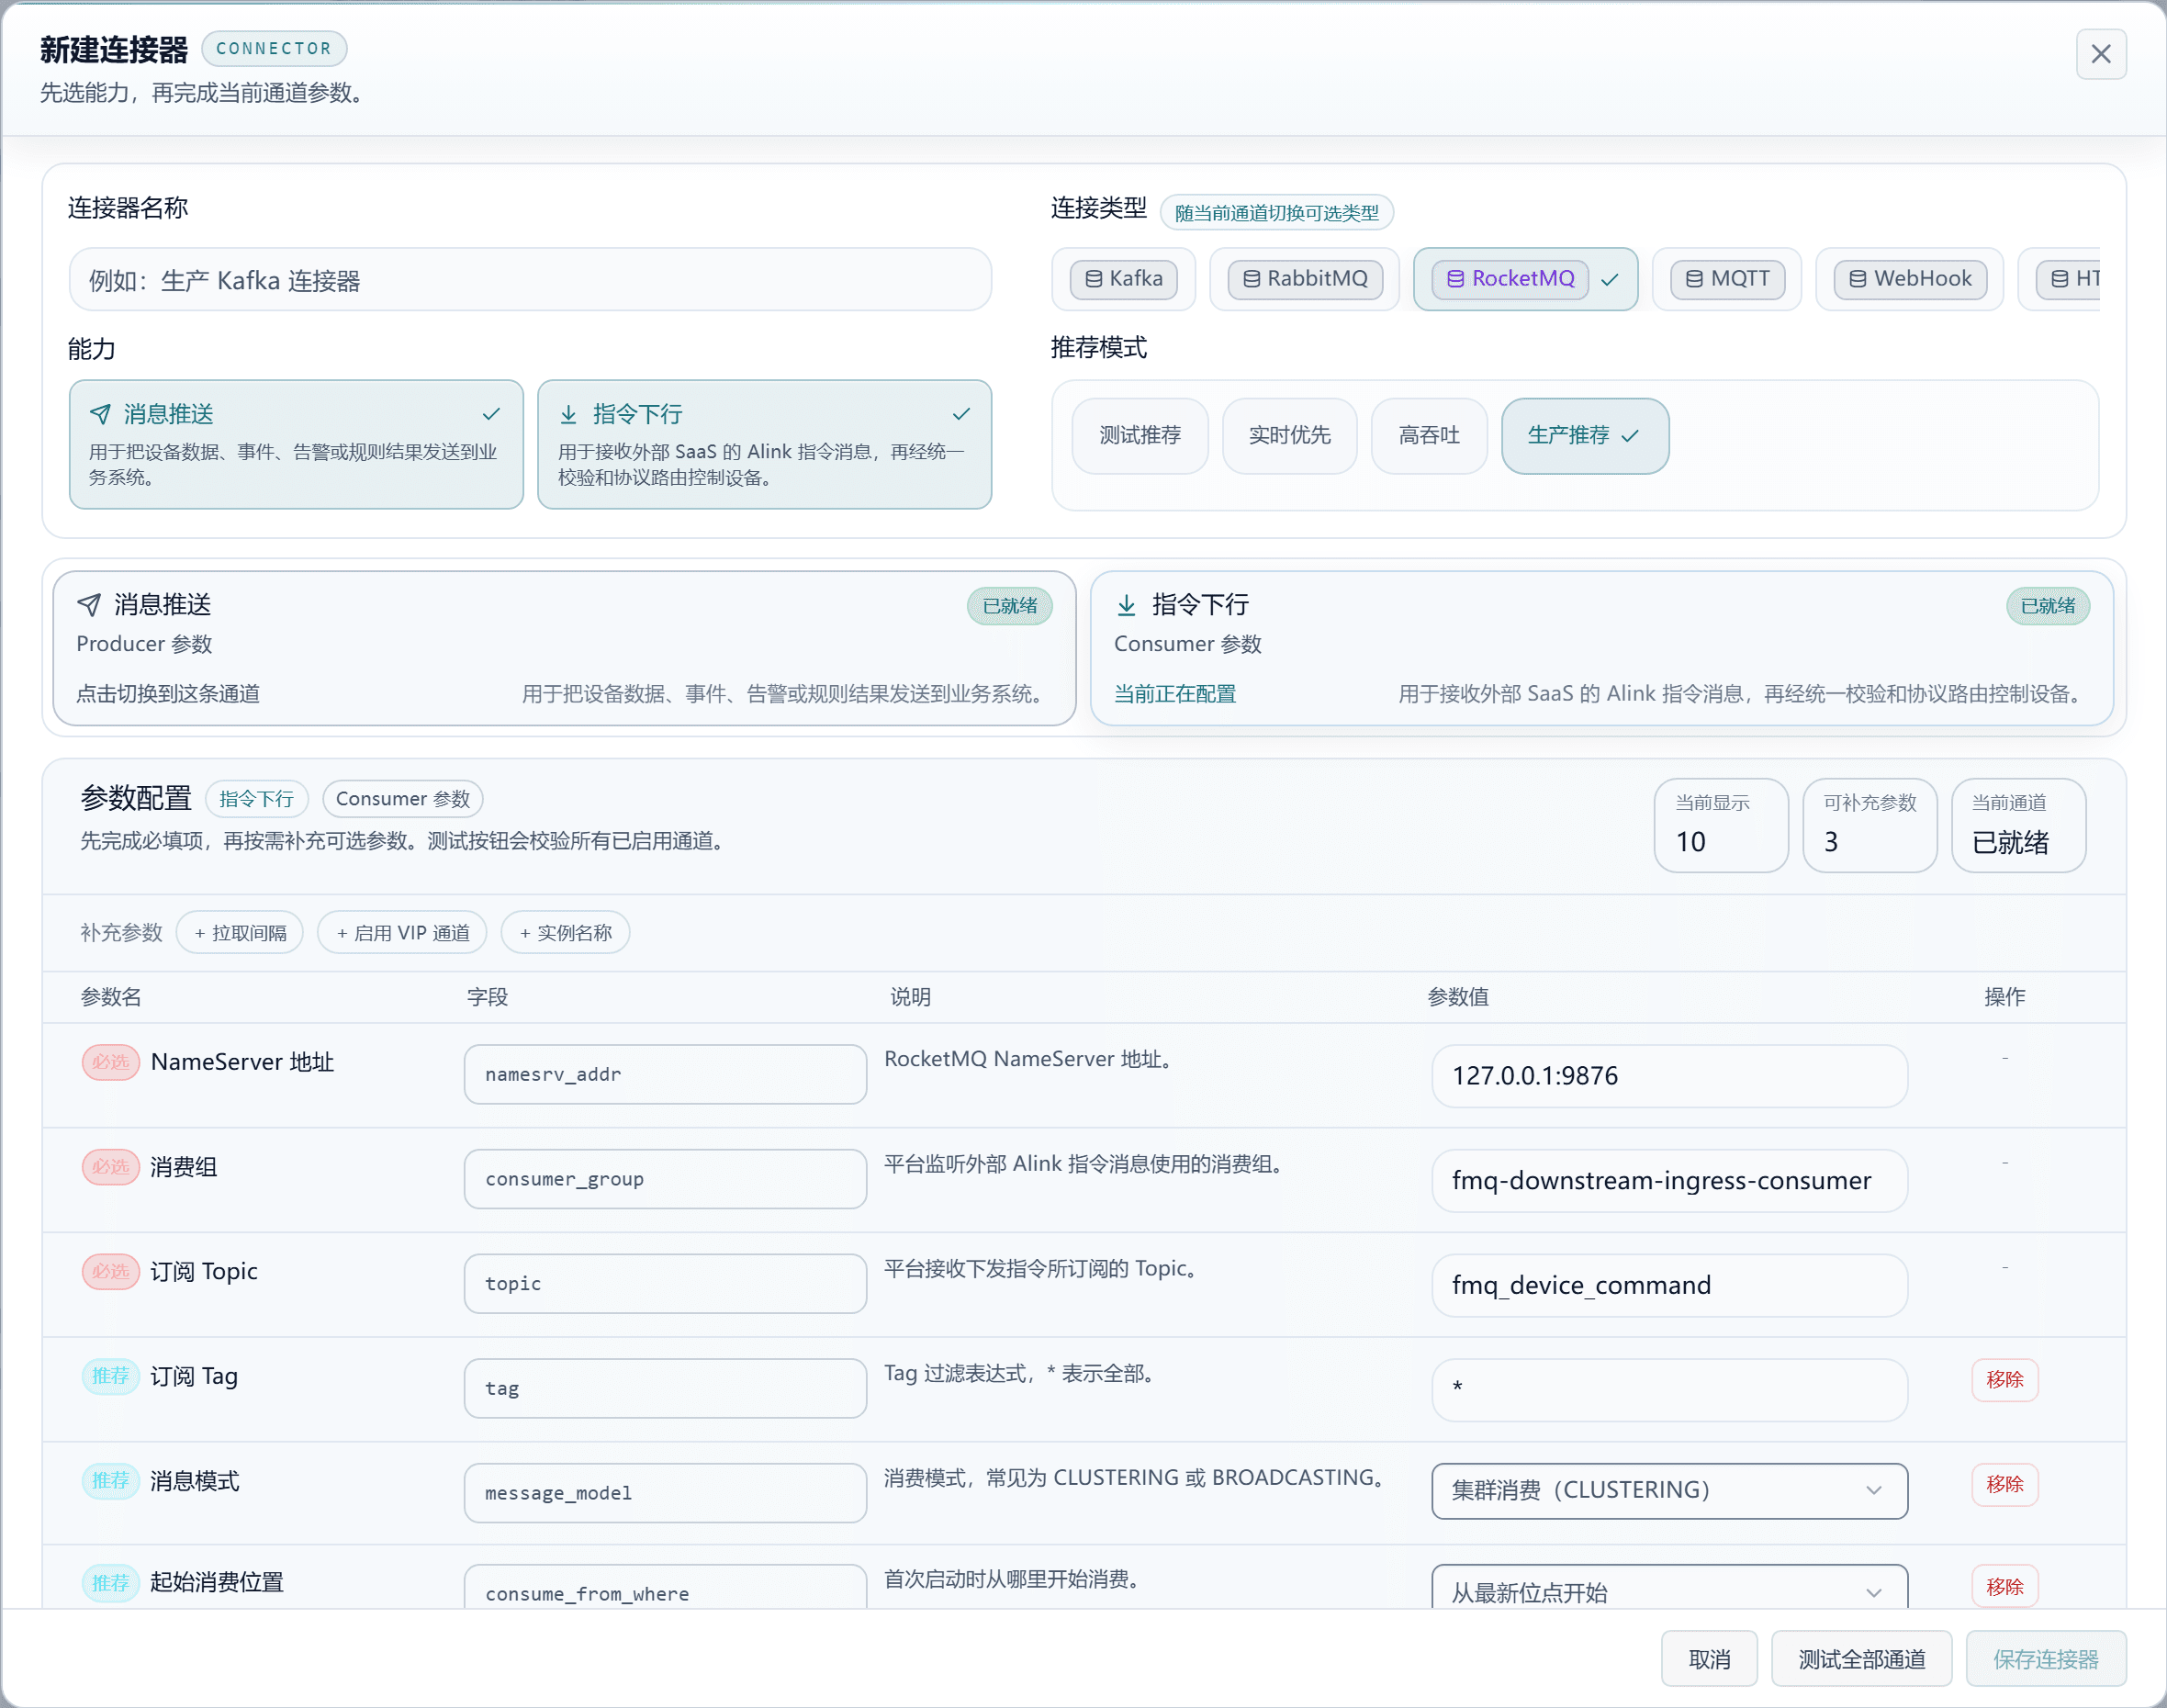Add the 拉取间隔 supplementary parameter
Image resolution: width=2167 pixels, height=1708 pixels.
(x=240, y=933)
